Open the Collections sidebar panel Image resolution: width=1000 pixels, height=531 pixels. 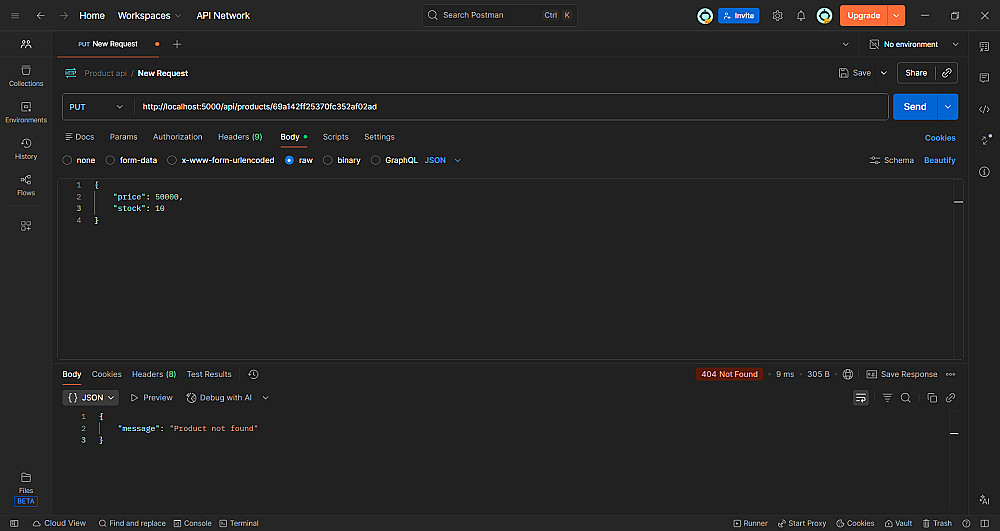click(x=26, y=75)
